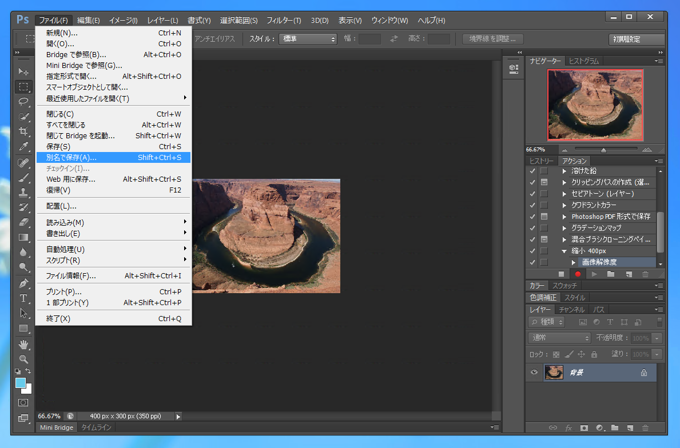Open status bar info arrow menu

point(178,416)
